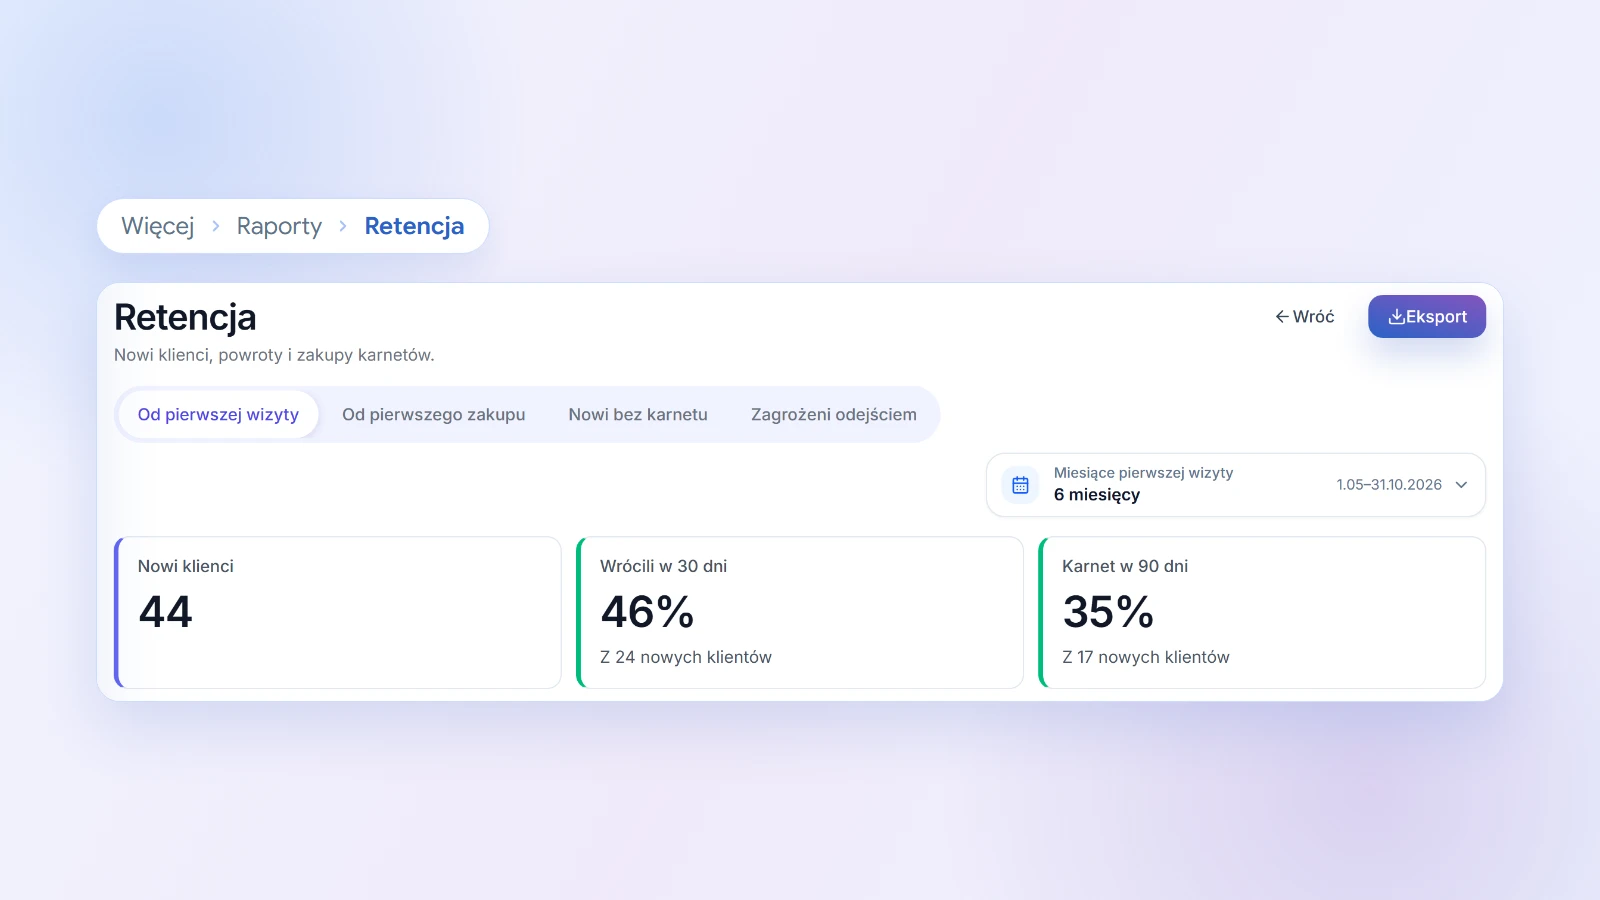Screen dimensions: 1600x900
Task: Switch to Od pierwszego zakupu tab
Action: coord(433,415)
